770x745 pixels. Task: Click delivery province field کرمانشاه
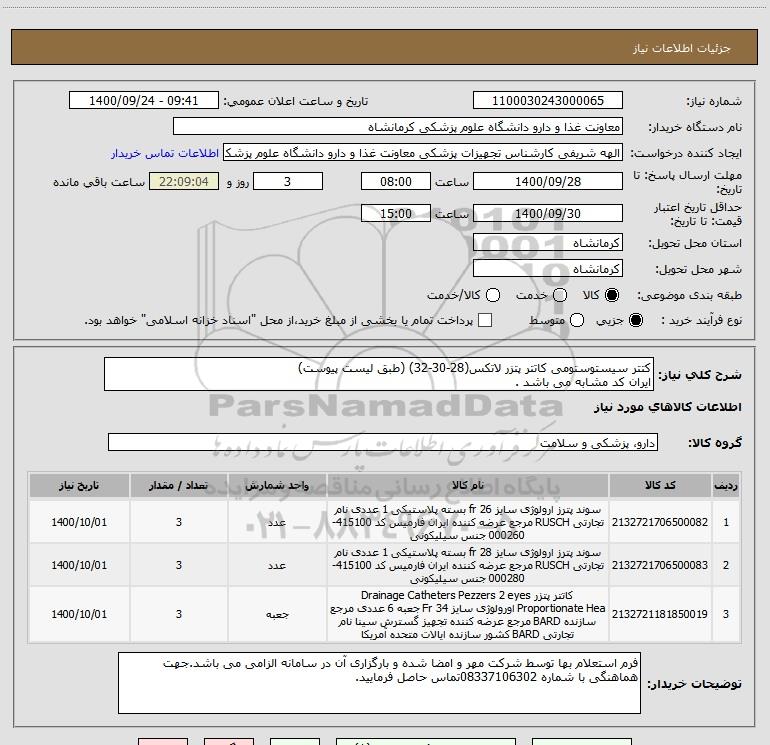[548, 243]
